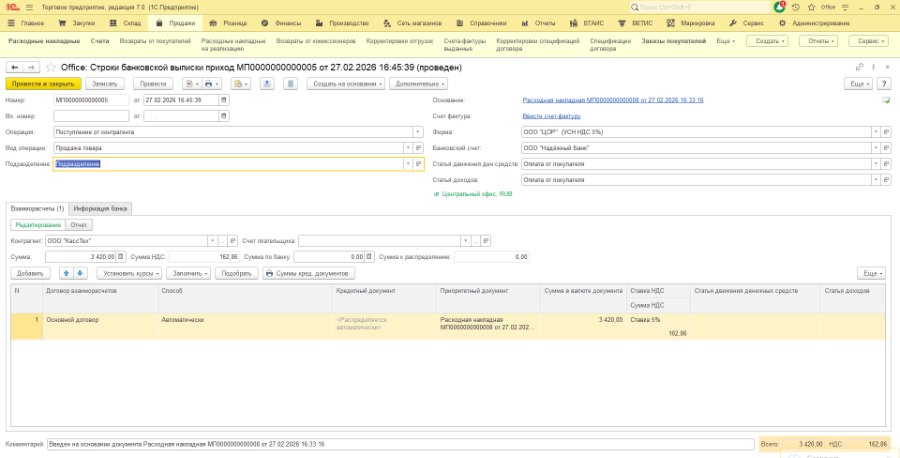Switch to the Информация банка tab
The height and width of the screenshot is (458, 900).
100,209
